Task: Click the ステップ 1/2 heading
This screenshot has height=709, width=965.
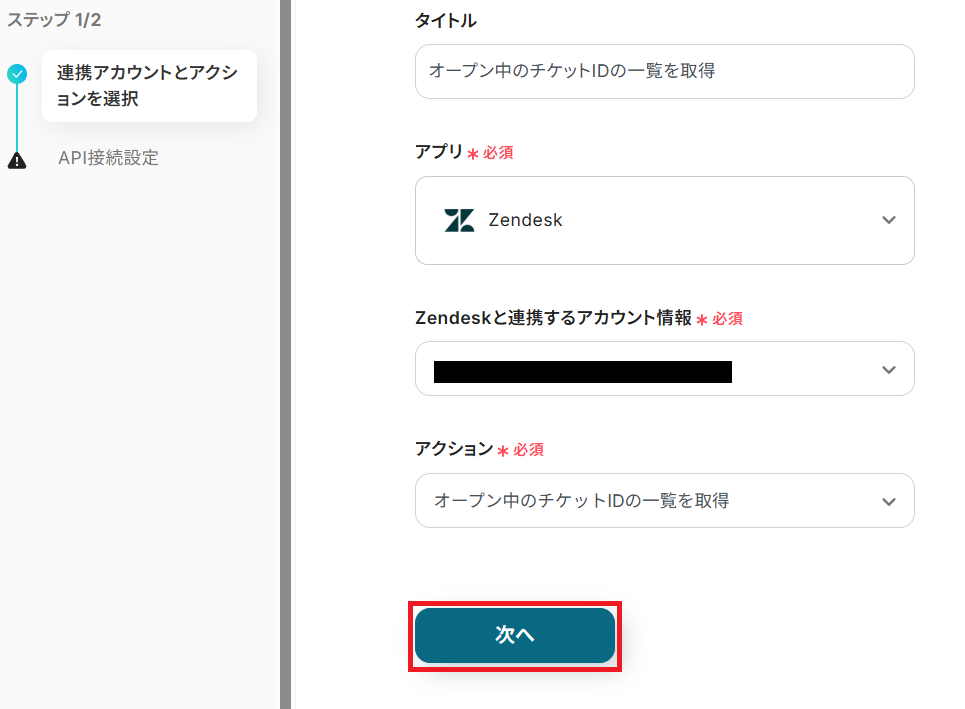Action: (55, 19)
